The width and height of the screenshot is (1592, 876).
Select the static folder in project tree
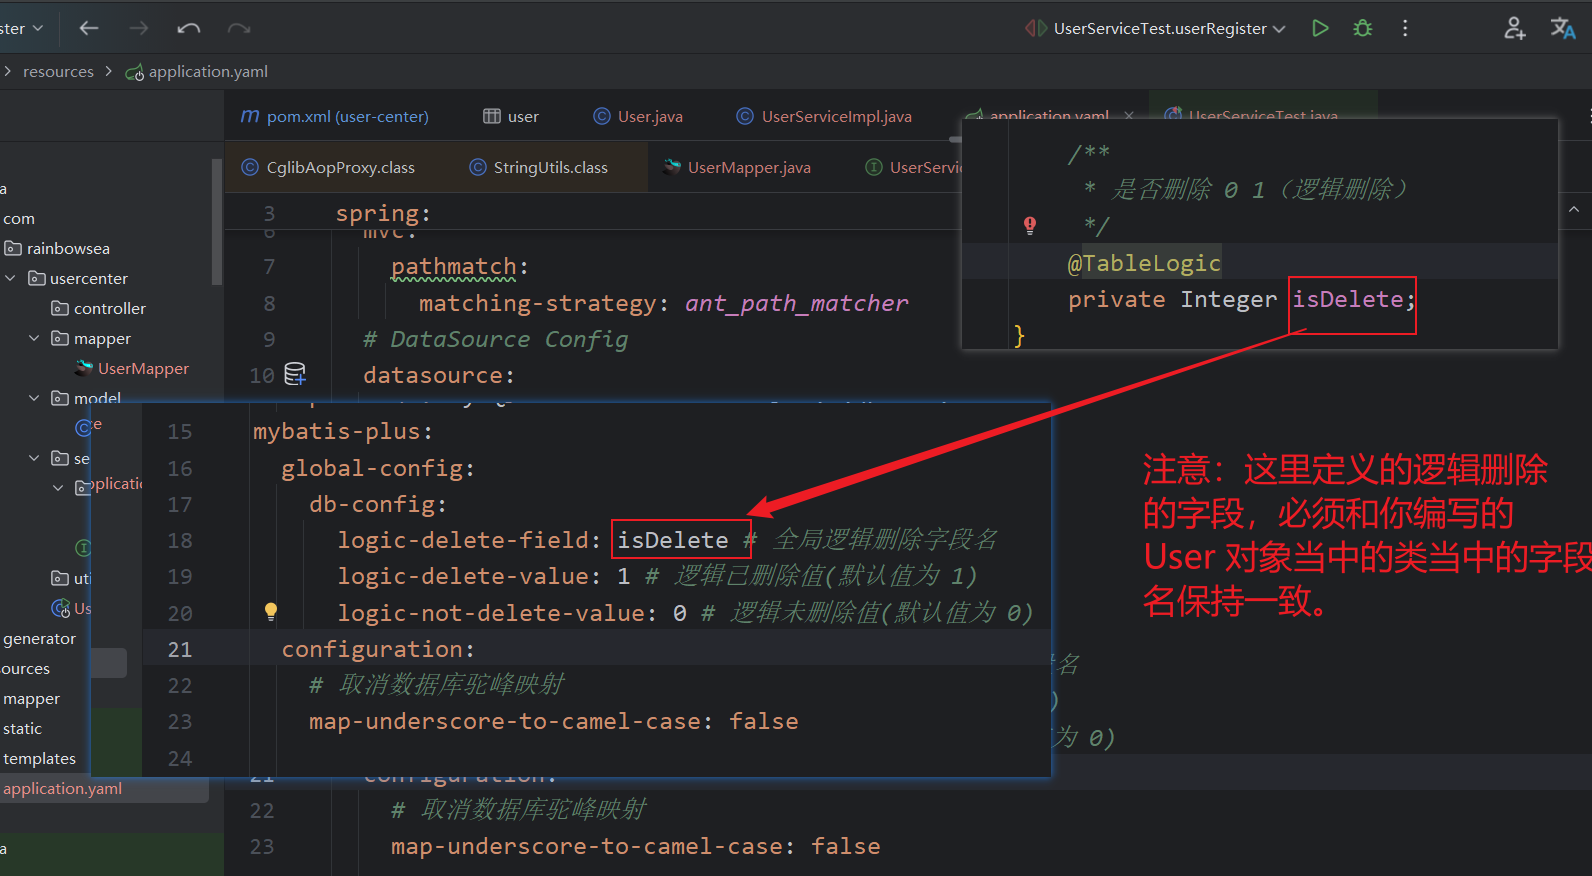coord(22,728)
